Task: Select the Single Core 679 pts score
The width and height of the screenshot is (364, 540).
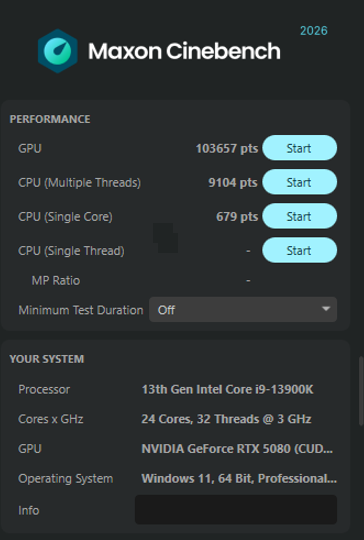Action: [x=237, y=217]
